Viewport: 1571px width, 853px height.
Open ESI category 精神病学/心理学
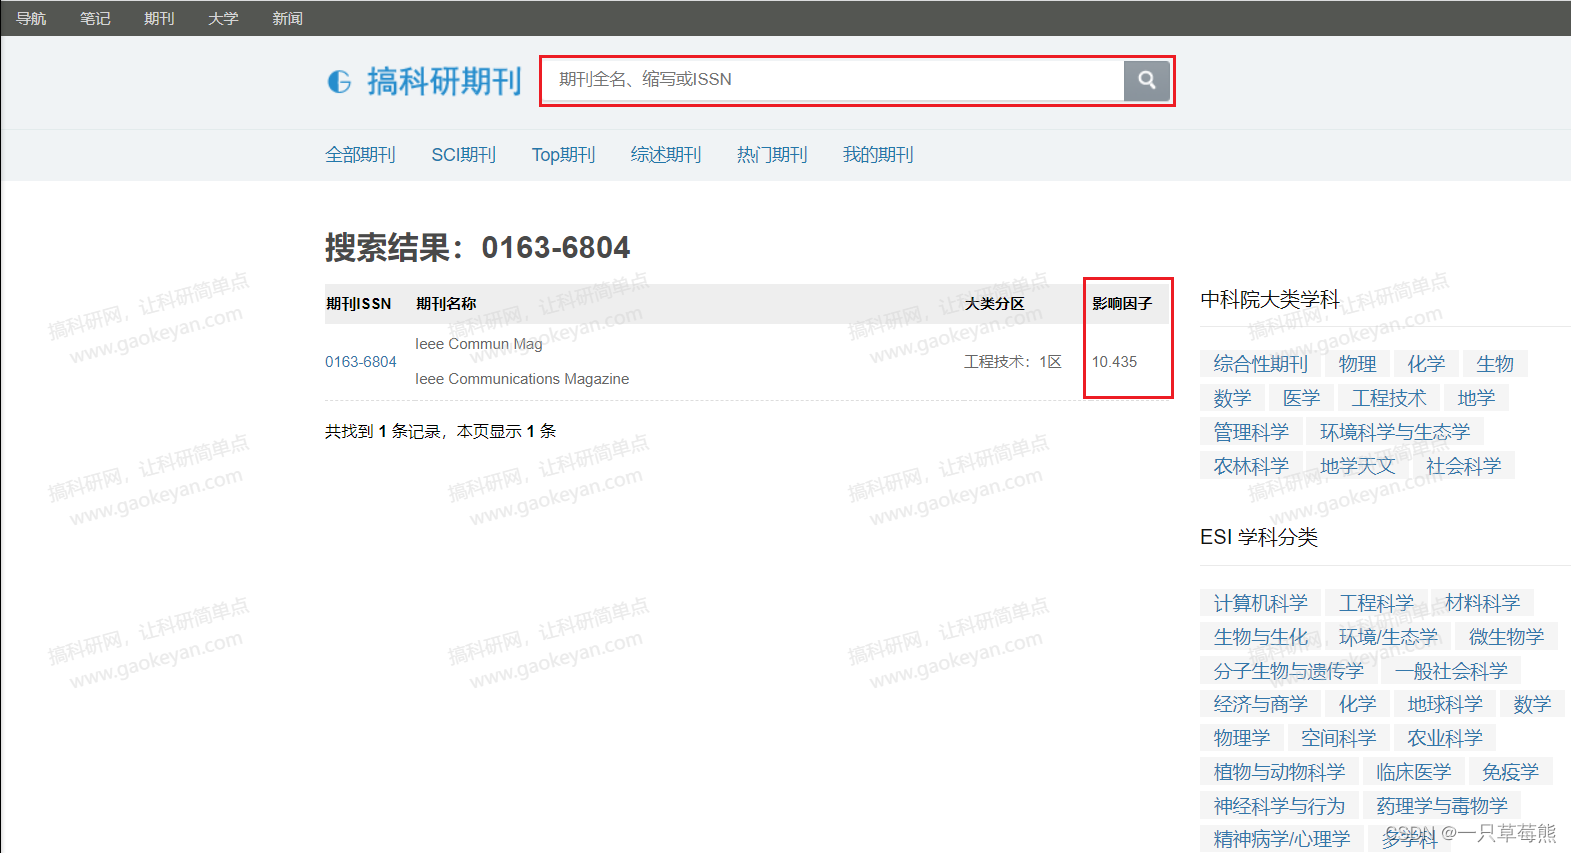pyautogui.click(x=1281, y=839)
